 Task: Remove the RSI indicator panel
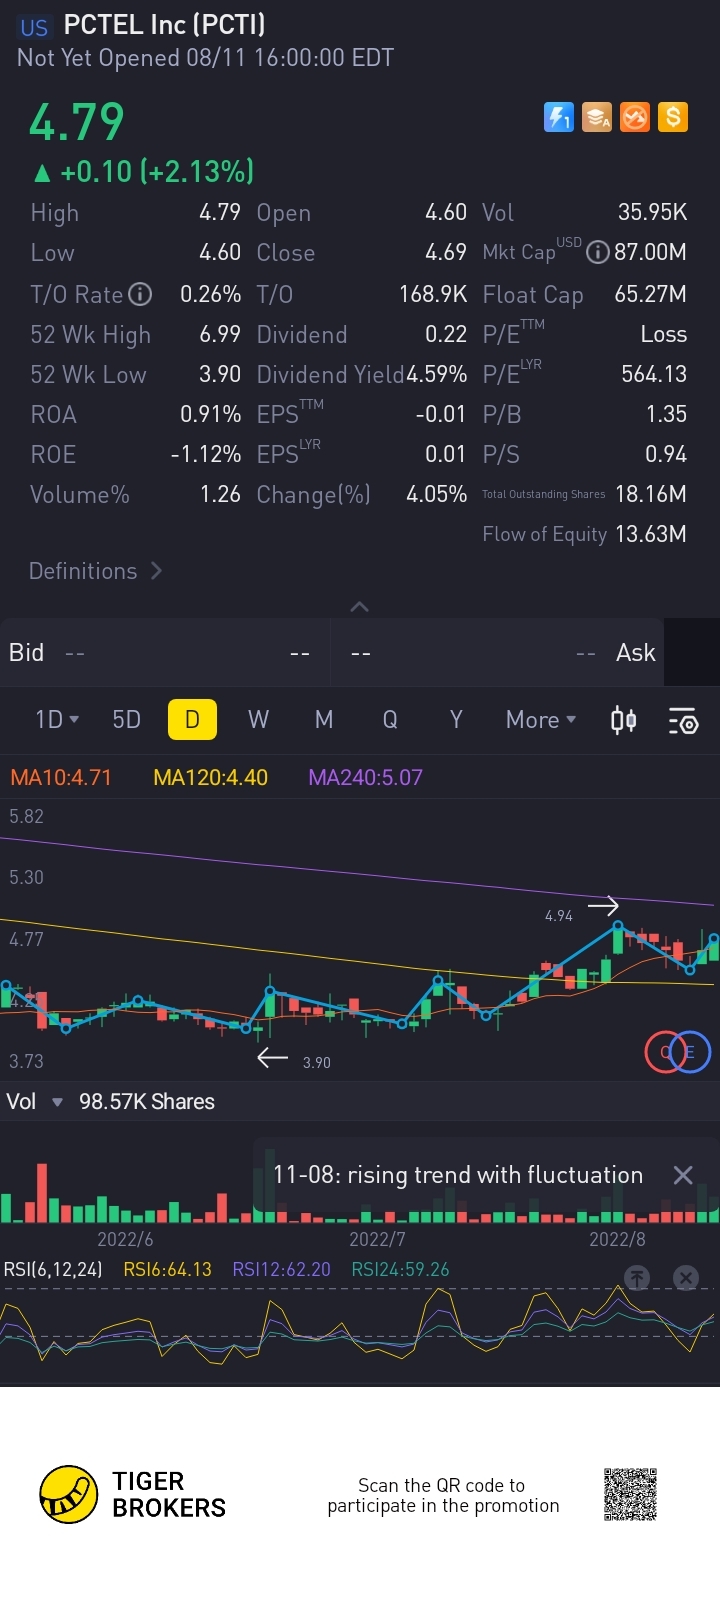(x=685, y=1277)
